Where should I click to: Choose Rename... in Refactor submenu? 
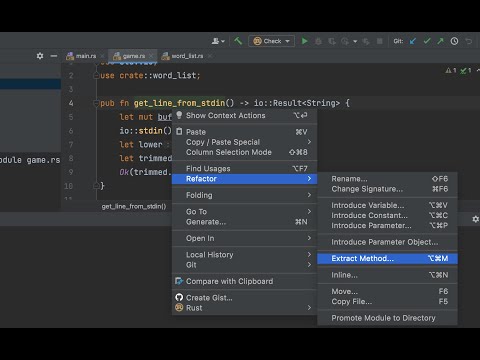point(387,179)
